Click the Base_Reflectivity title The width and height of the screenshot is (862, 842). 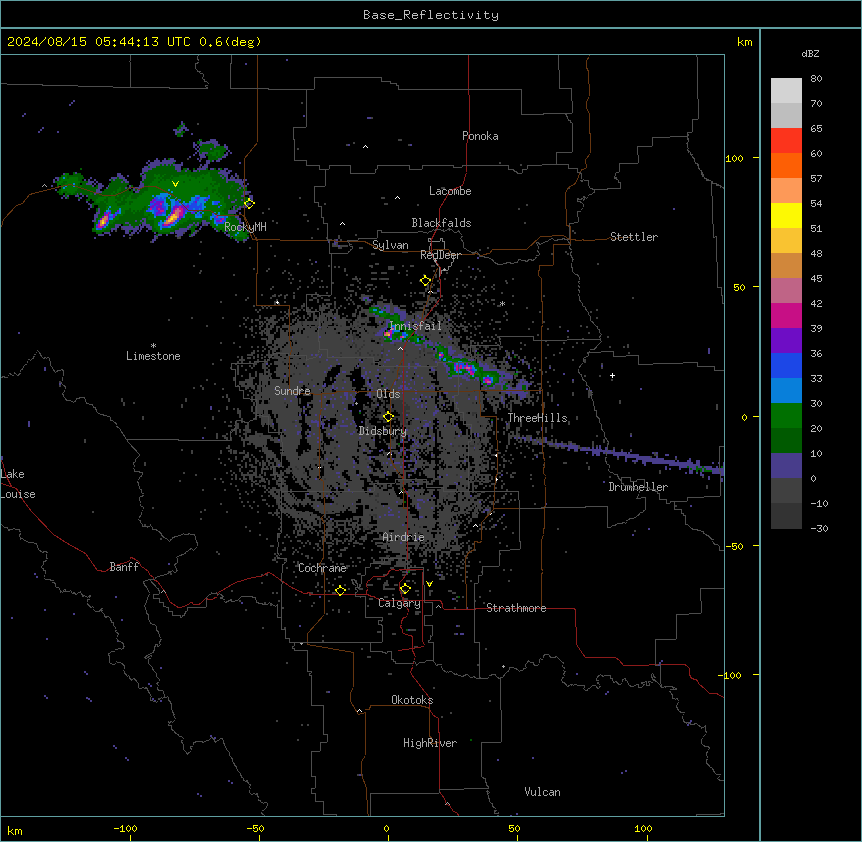pyautogui.click(x=431, y=15)
